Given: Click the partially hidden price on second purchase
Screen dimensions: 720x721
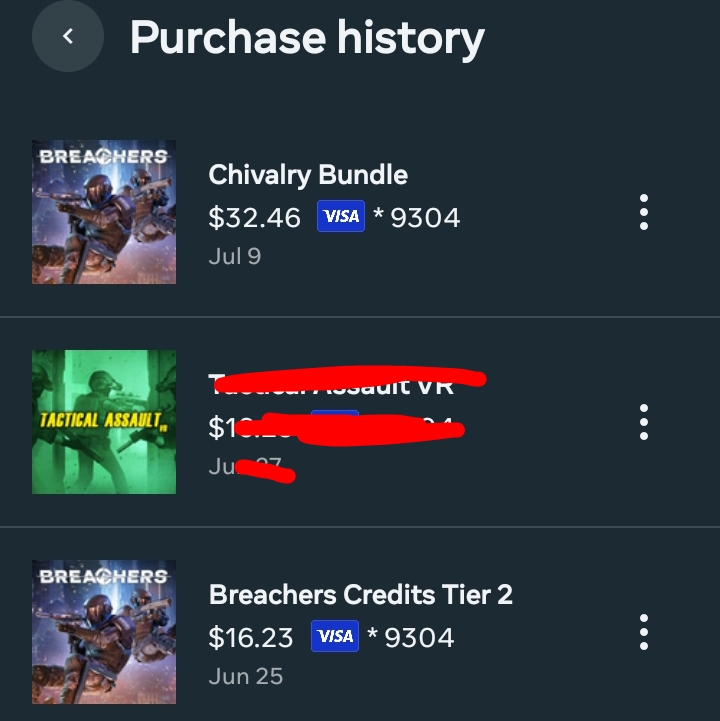Looking at the screenshot, I should (x=251, y=427).
